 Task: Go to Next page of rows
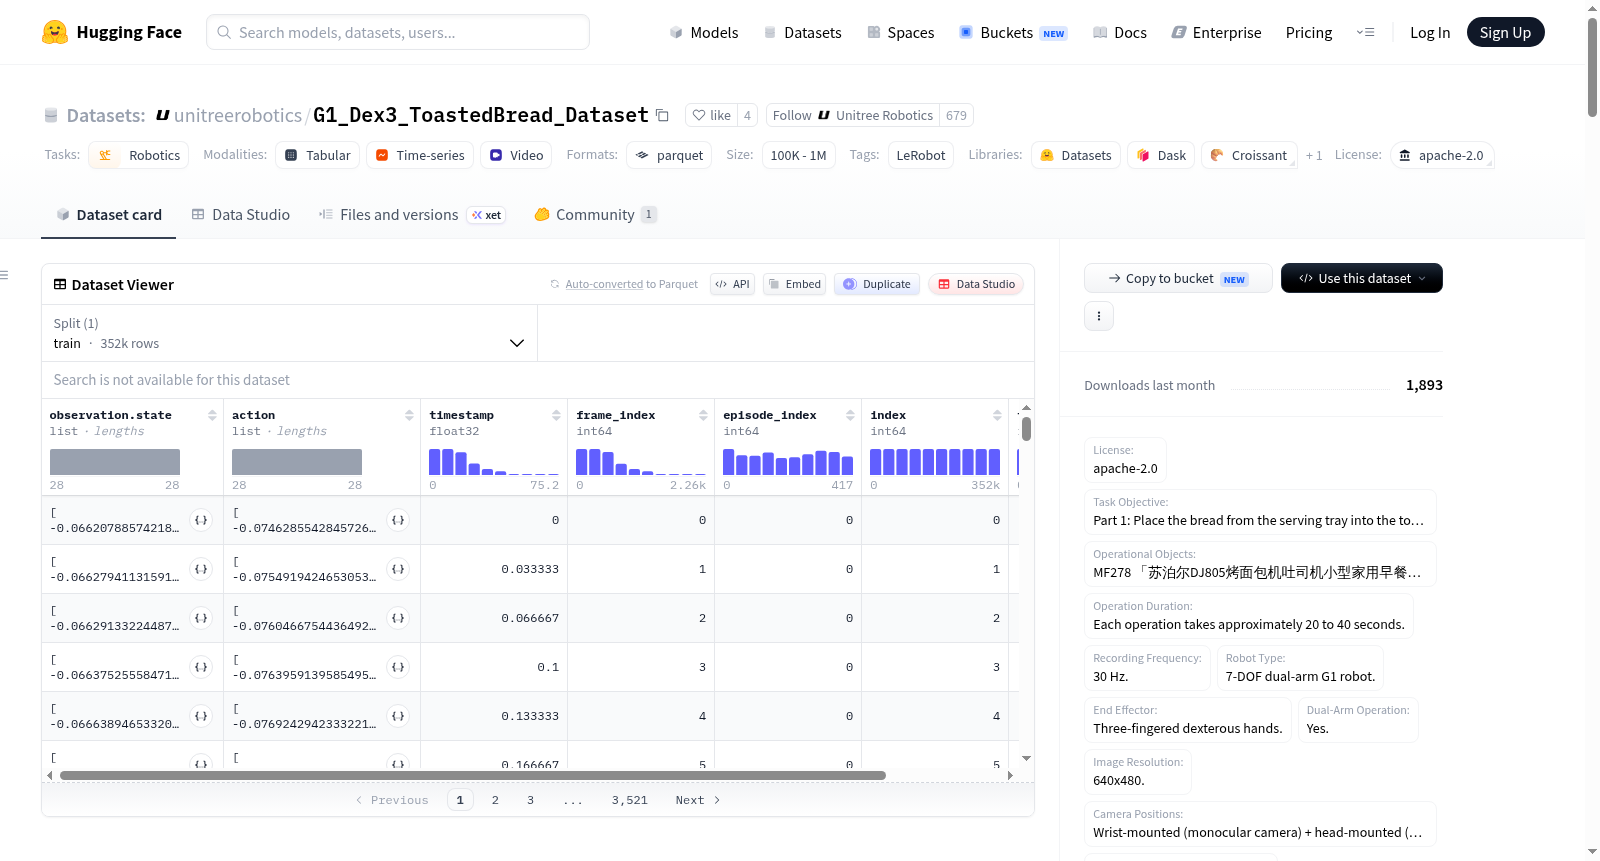698,800
